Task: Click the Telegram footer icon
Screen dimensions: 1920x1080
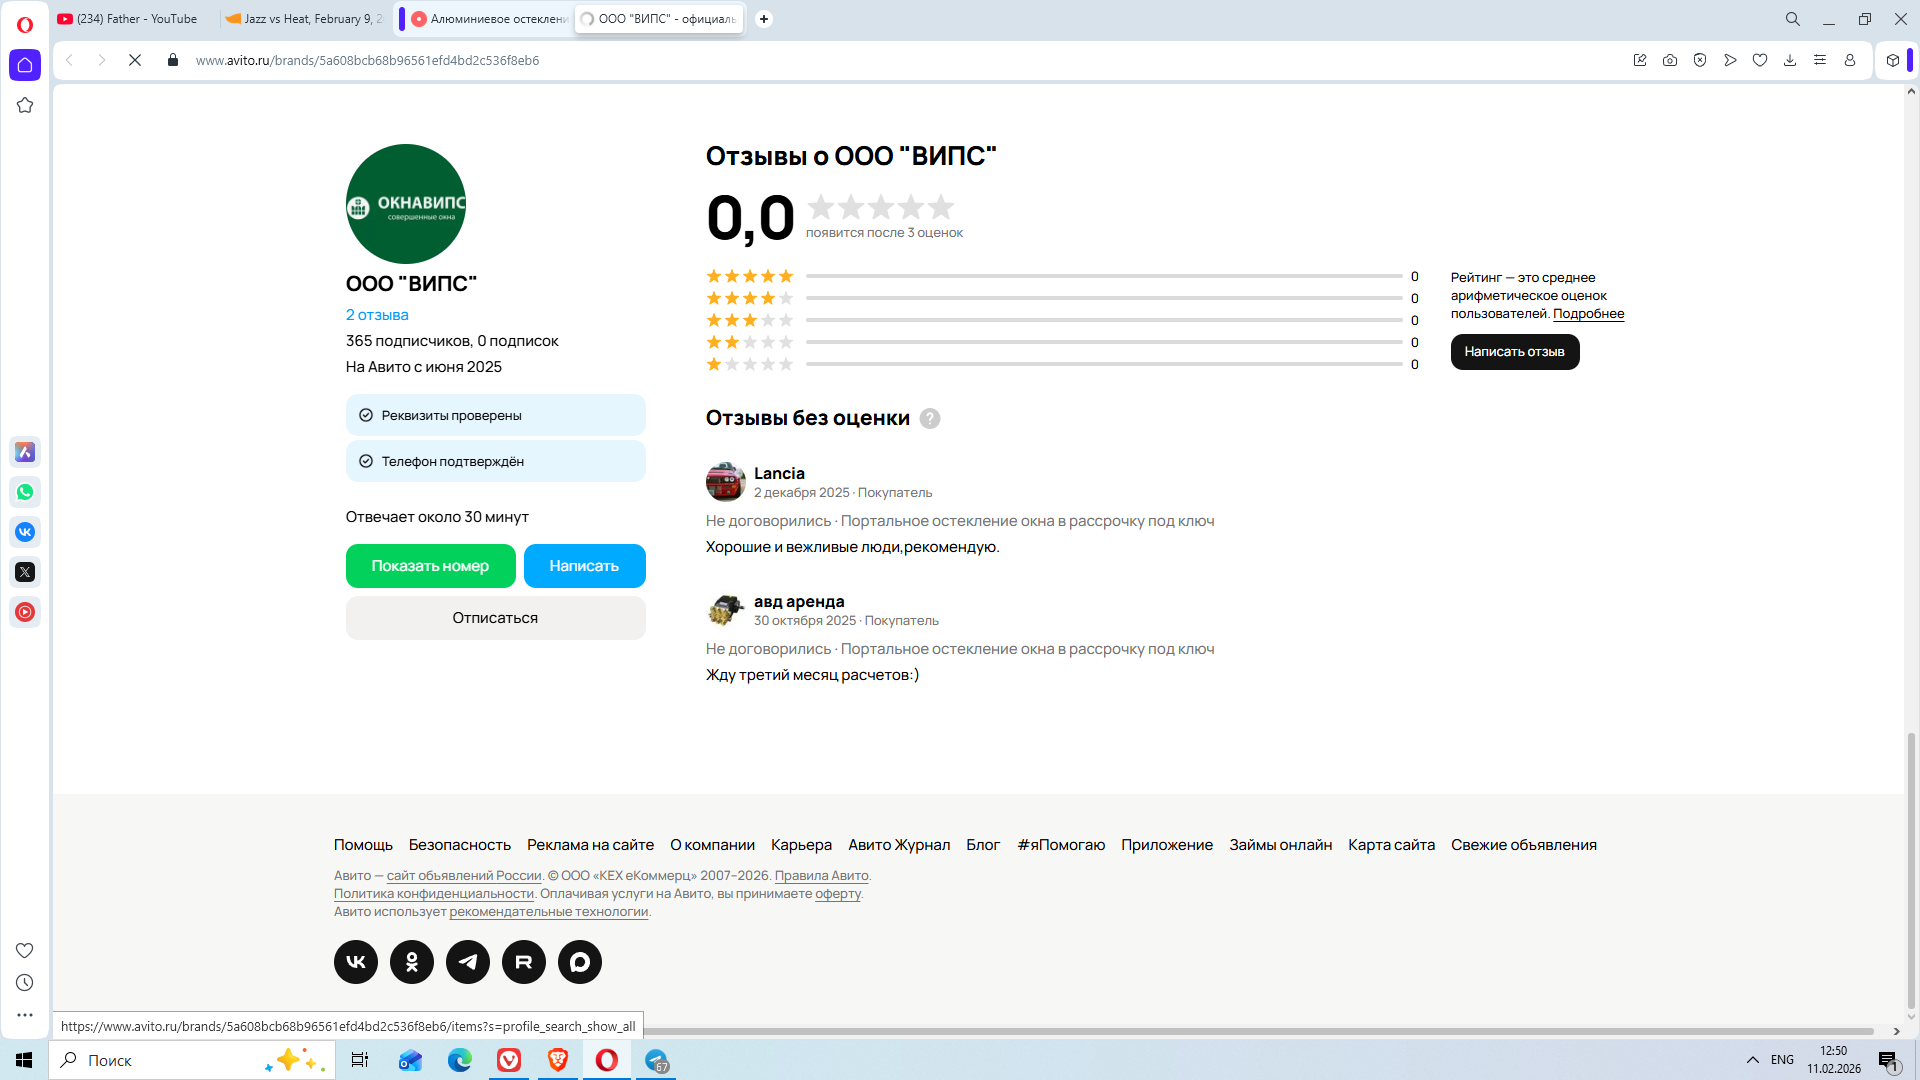Action: coord(468,962)
